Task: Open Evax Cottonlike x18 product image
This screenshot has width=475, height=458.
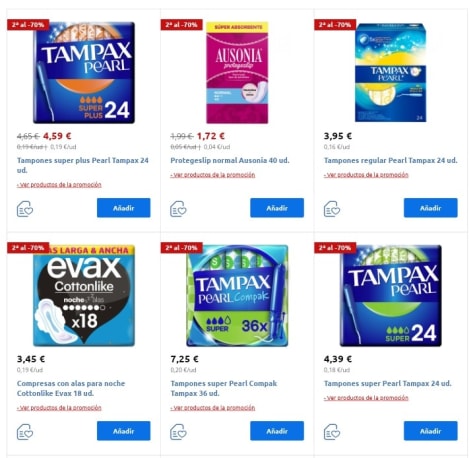Action: point(84,296)
